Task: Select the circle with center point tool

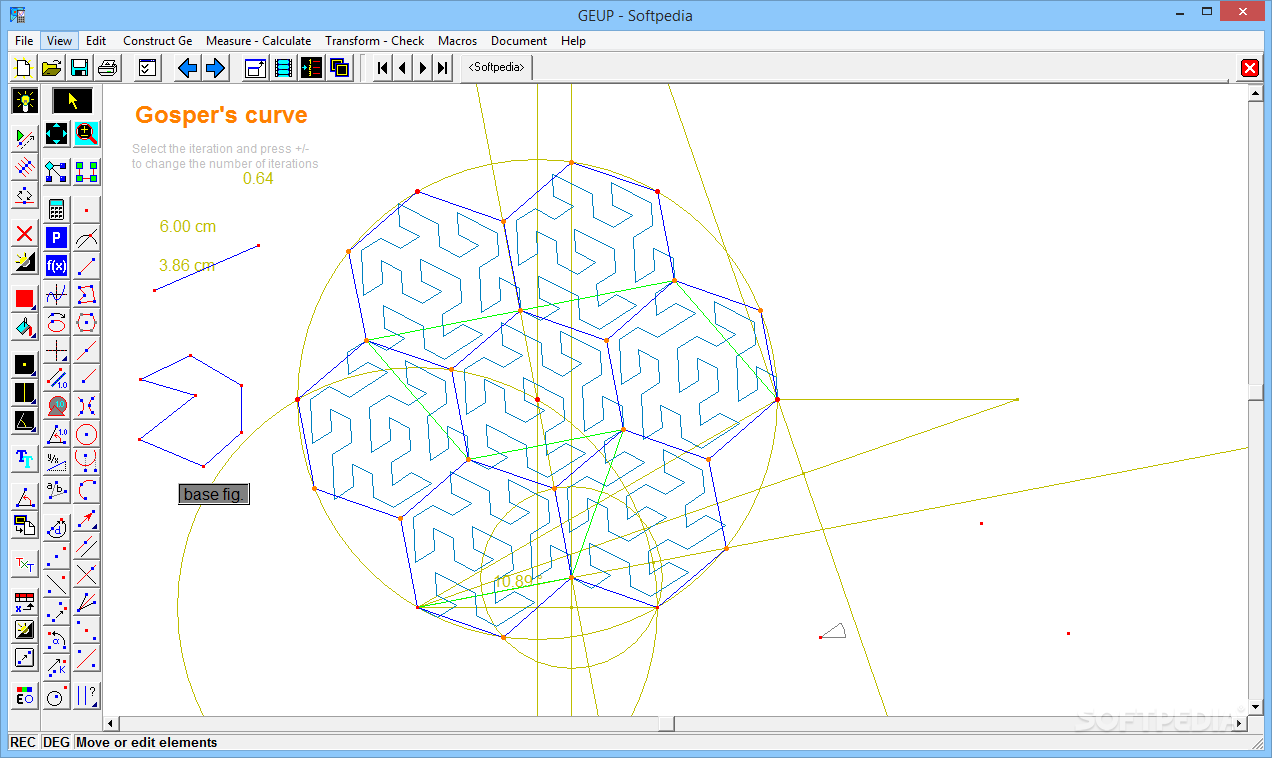Action: tap(87, 434)
